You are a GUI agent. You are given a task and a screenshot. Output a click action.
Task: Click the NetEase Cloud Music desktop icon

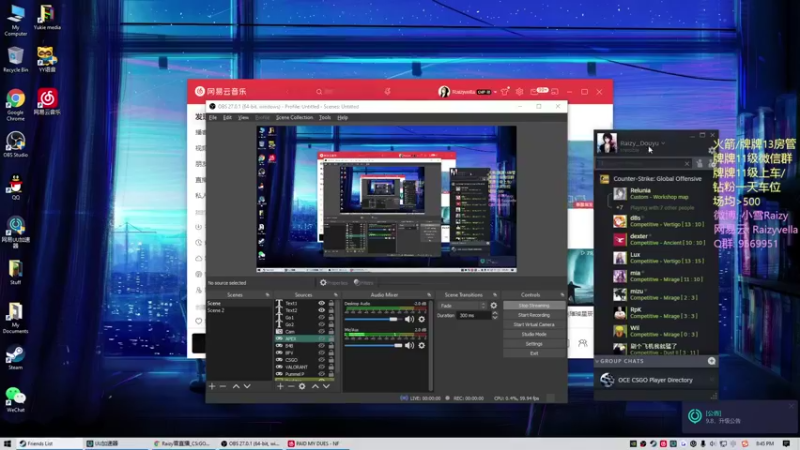(47, 101)
